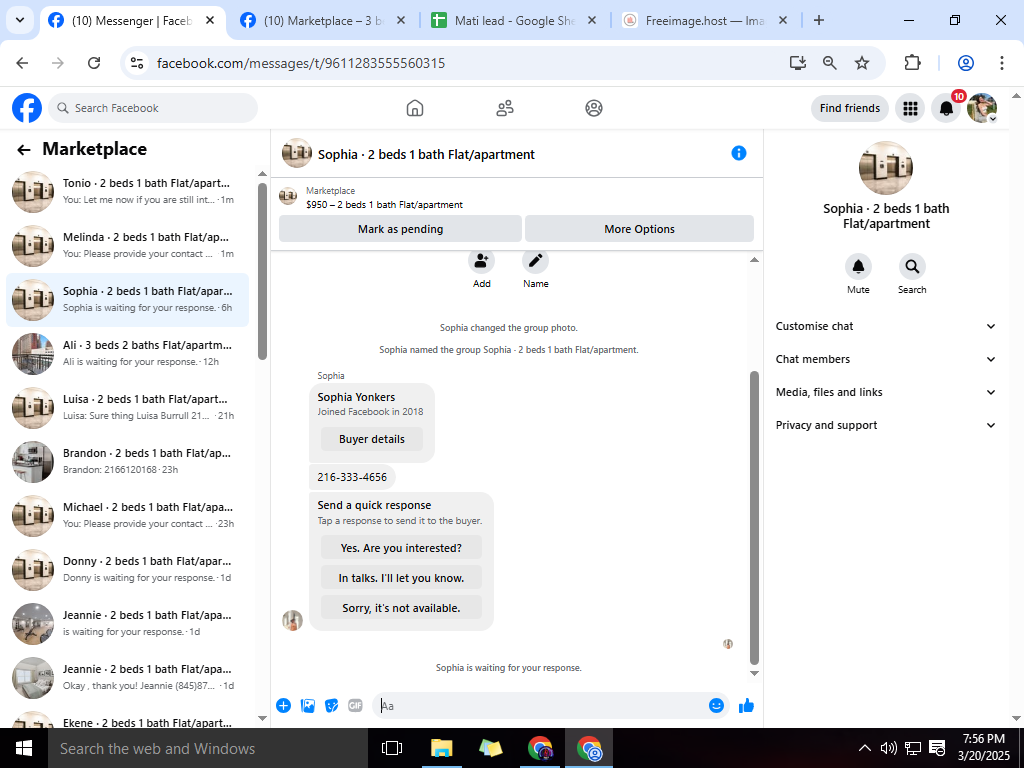Open Ali's 3 beds 2 baths conversation
The height and width of the screenshot is (768, 1024).
127,353
